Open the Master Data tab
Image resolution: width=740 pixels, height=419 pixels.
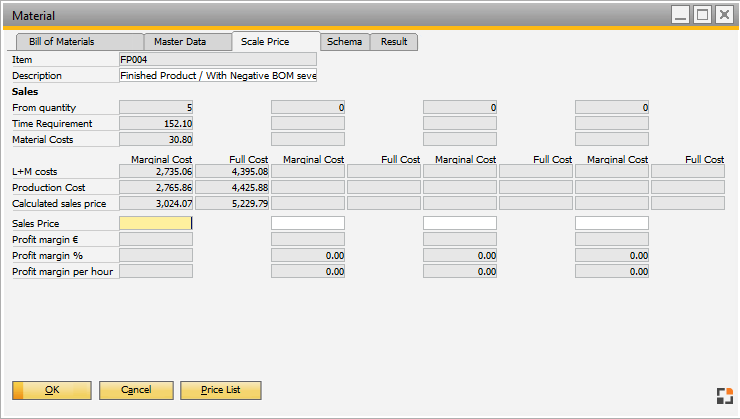tap(180, 42)
